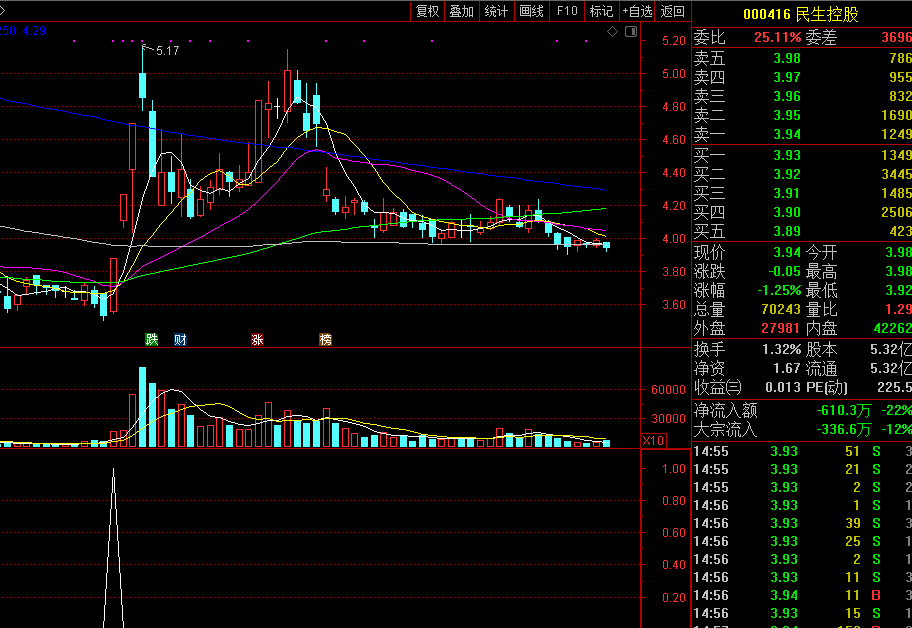Click the 涨跌 -0.05 value

pyautogui.click(x=785, y=272)
